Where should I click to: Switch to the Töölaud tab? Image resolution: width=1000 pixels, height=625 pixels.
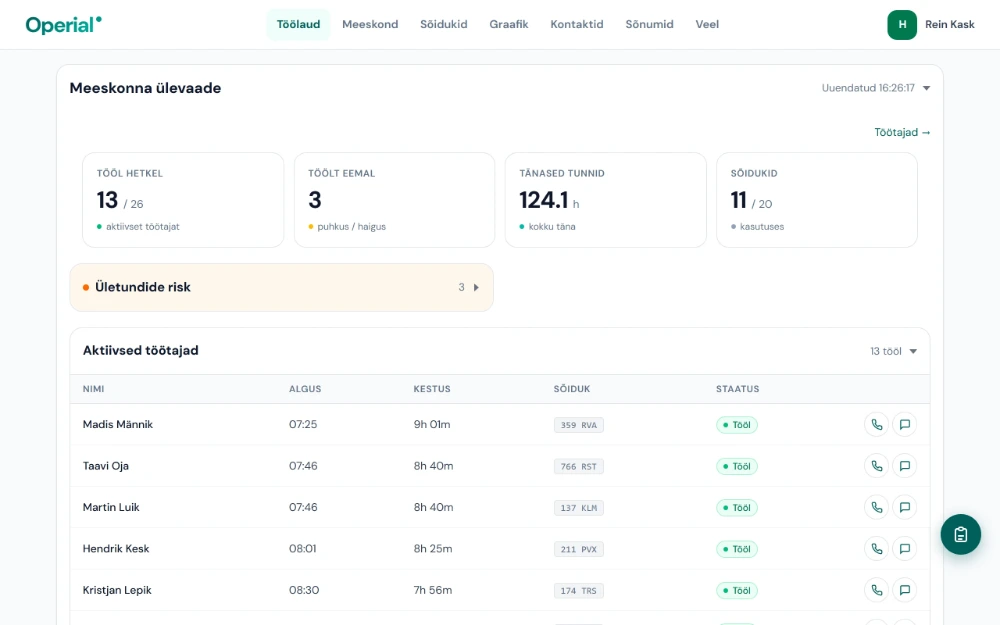click(x=298, y=24)
